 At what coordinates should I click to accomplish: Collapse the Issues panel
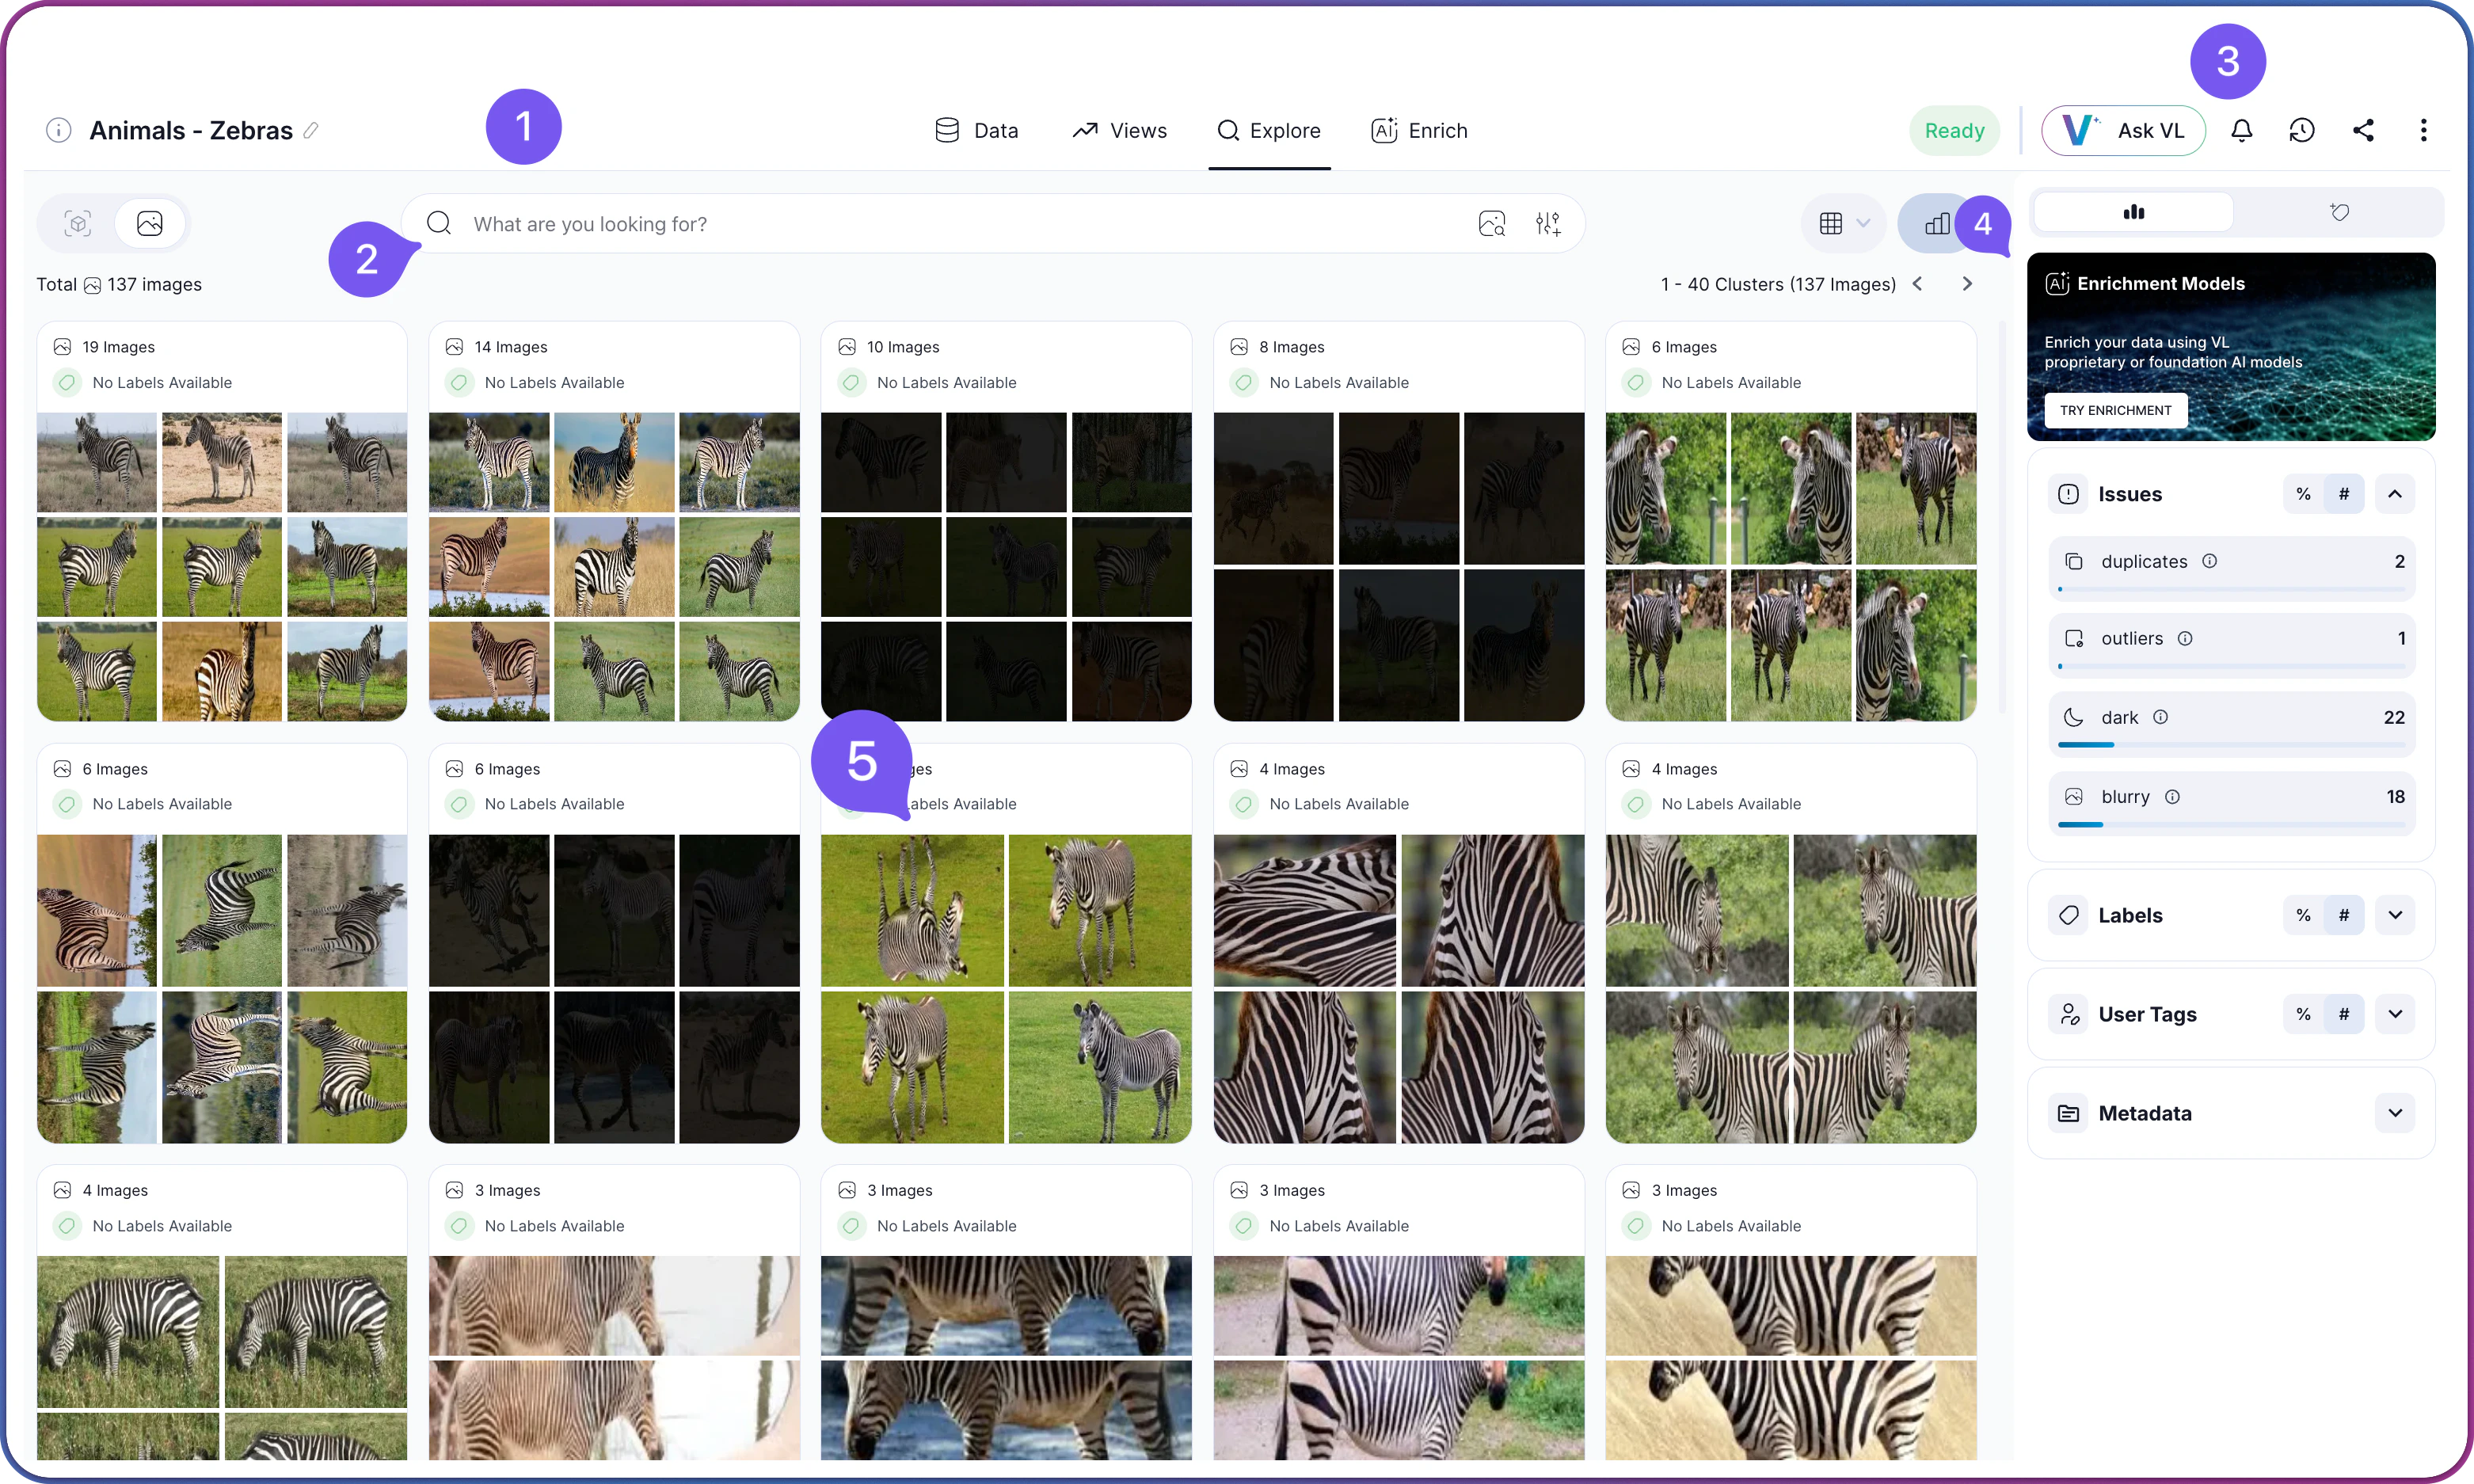pos(2395,493)
